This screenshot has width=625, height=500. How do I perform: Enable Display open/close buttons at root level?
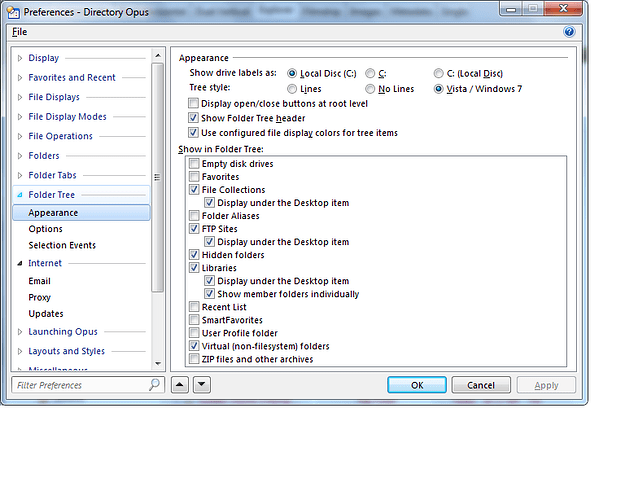point(193,103)
